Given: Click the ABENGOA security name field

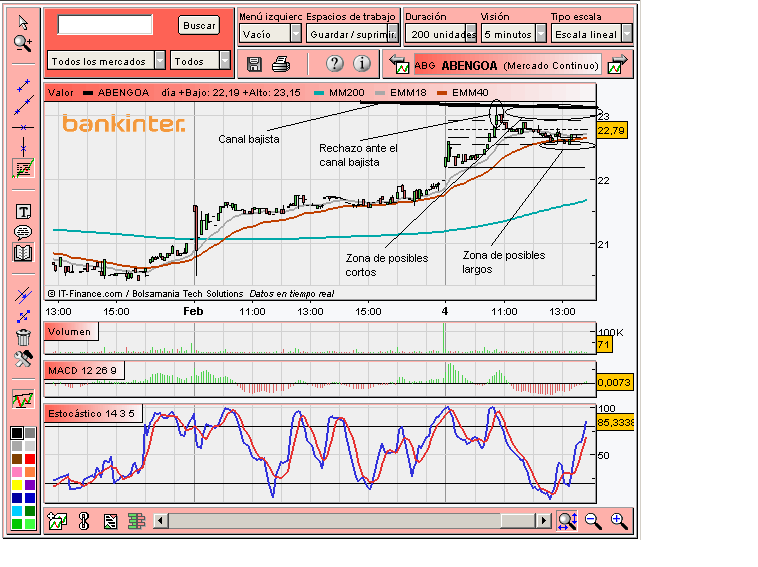Looking at the screenshot, I should pyautogui.click(x=508, y=65).
